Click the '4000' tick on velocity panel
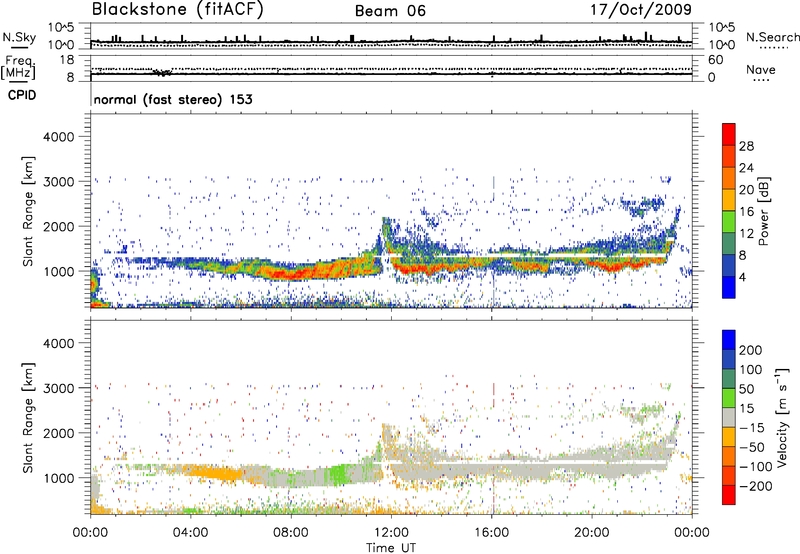This screenshot has width=800, height=554. pos(59,343)
